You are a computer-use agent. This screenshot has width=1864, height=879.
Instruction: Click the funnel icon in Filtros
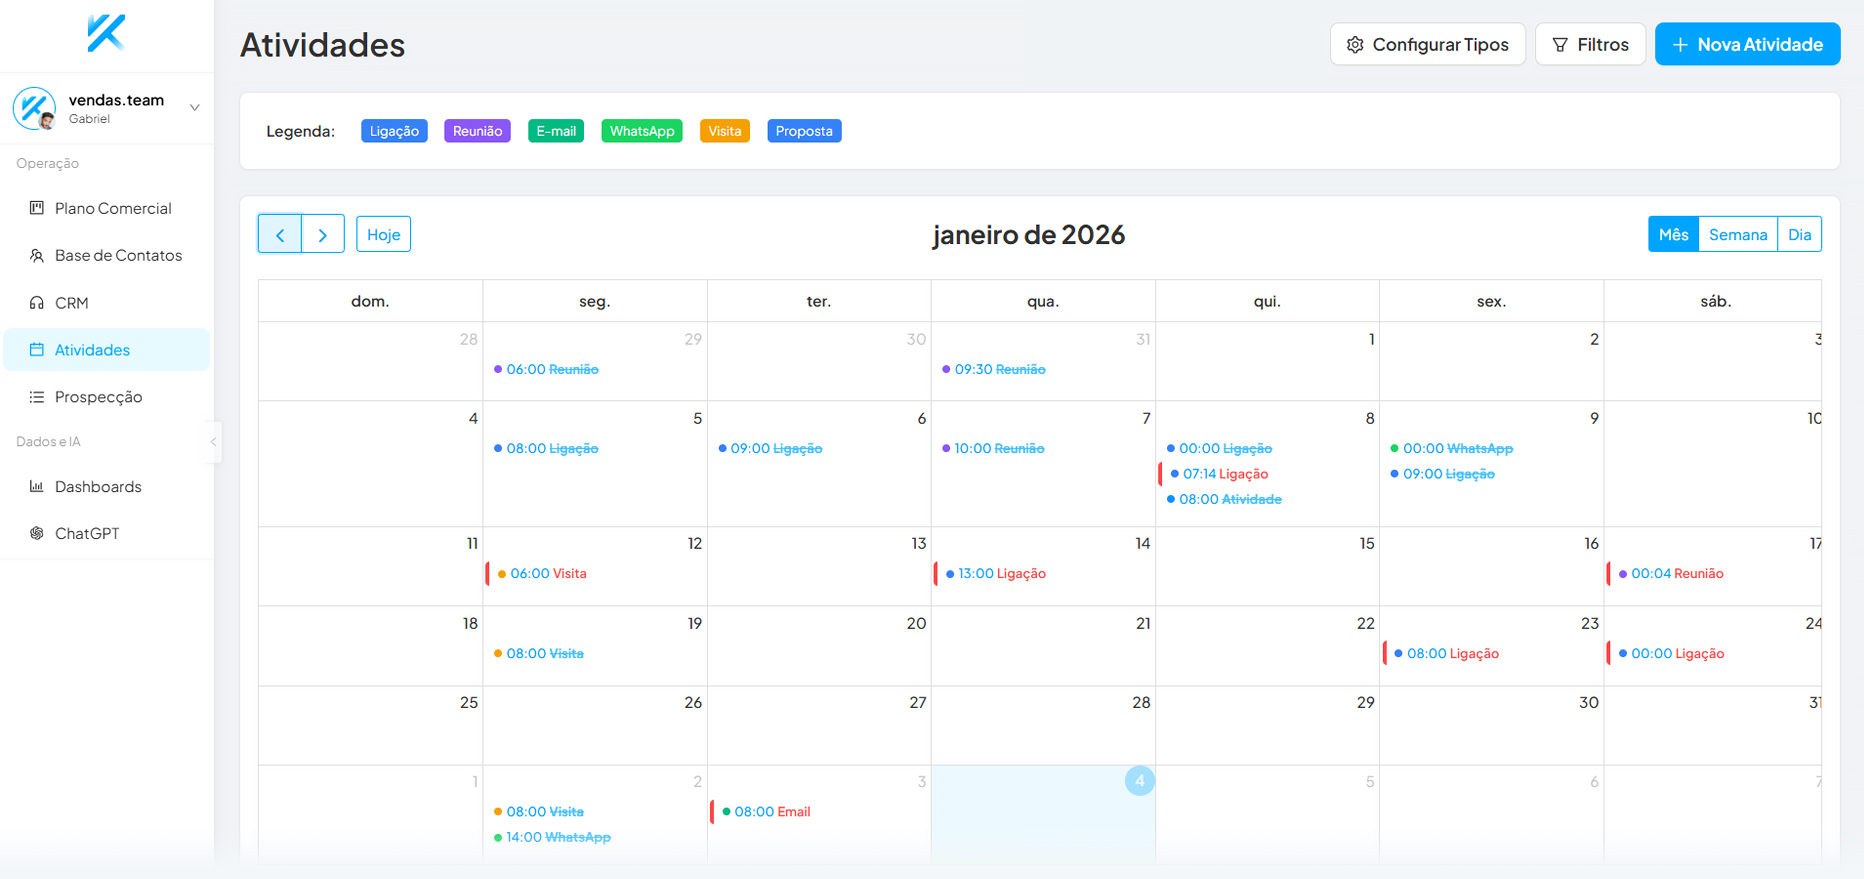coord(1560,45)
